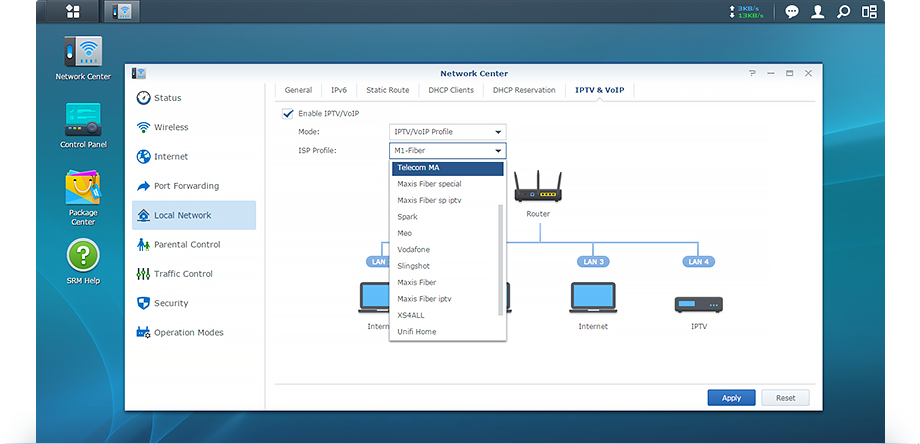Open the search magnifier icon

tap(844, 12)
